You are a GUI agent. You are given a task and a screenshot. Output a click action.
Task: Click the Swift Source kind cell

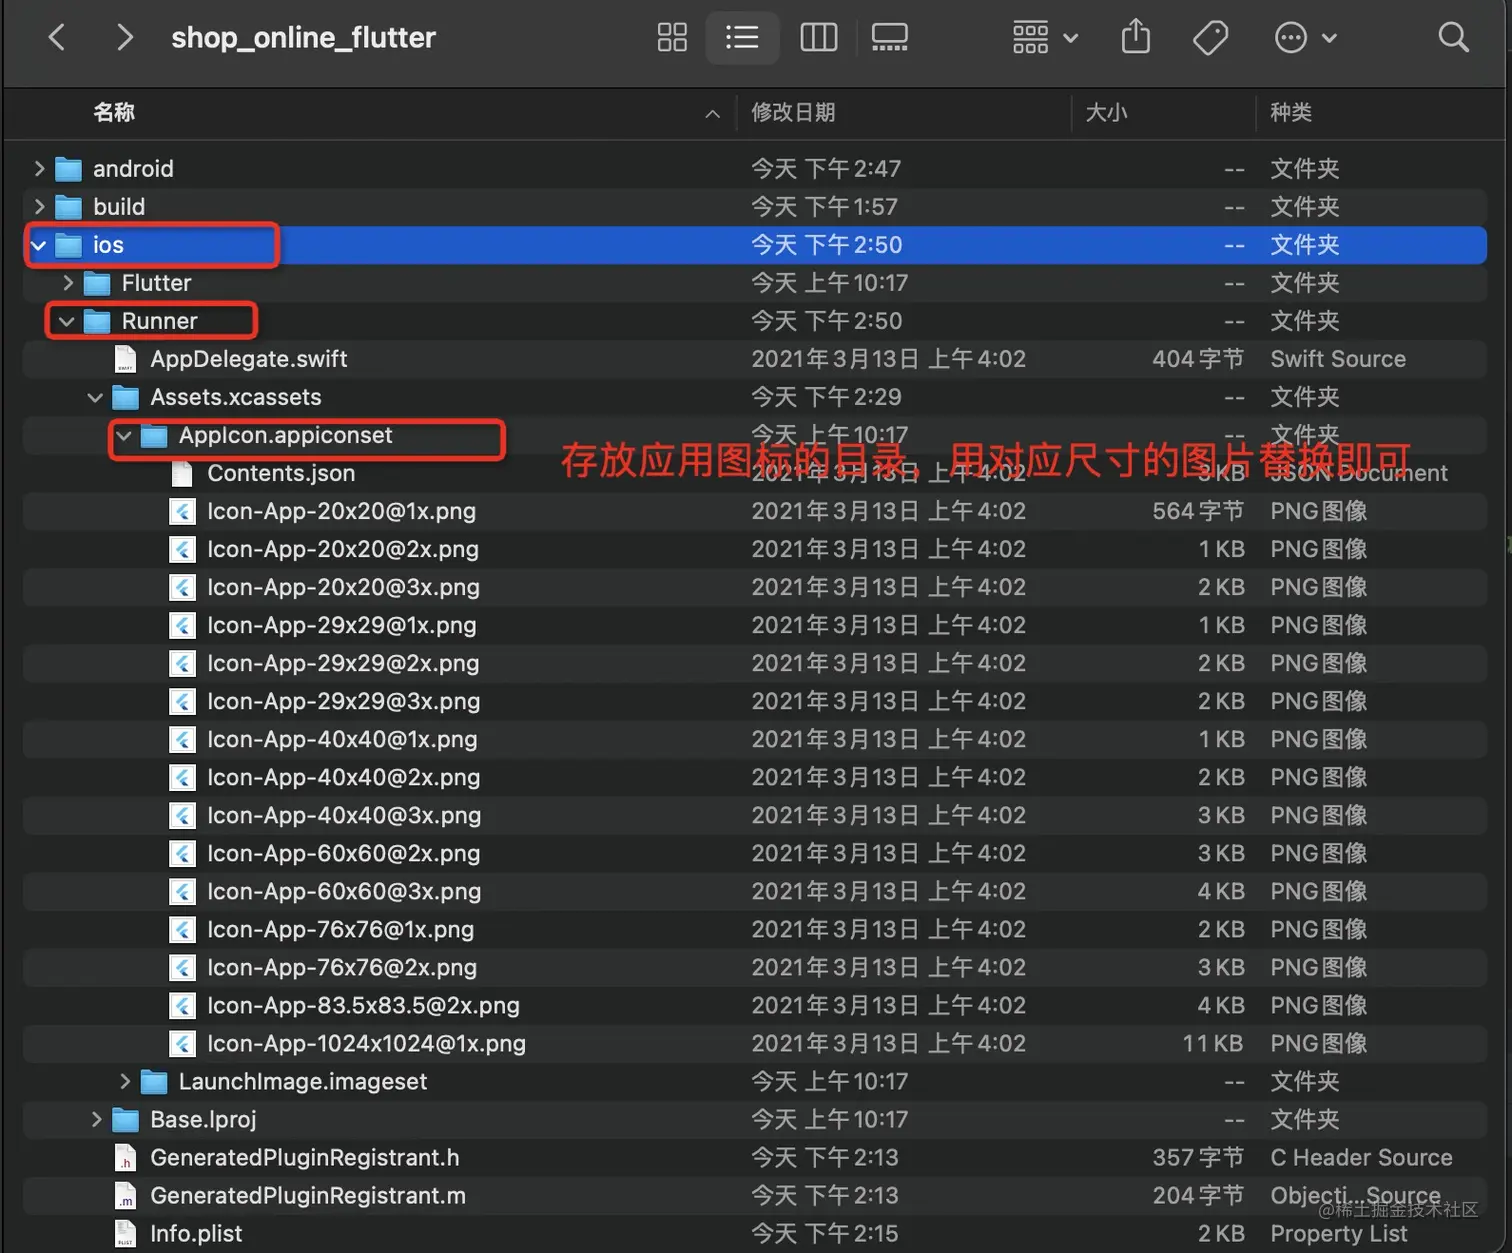pyautogui.click(x=1338, y=359)
